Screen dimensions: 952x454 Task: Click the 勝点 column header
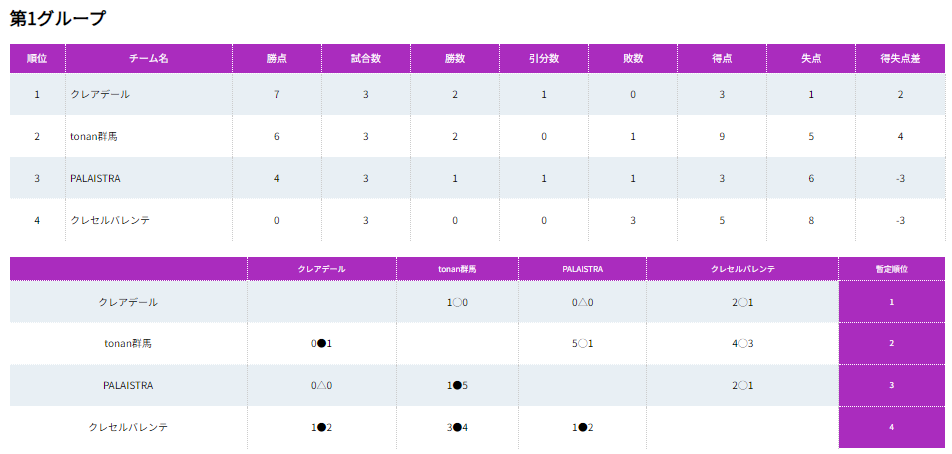277,59
